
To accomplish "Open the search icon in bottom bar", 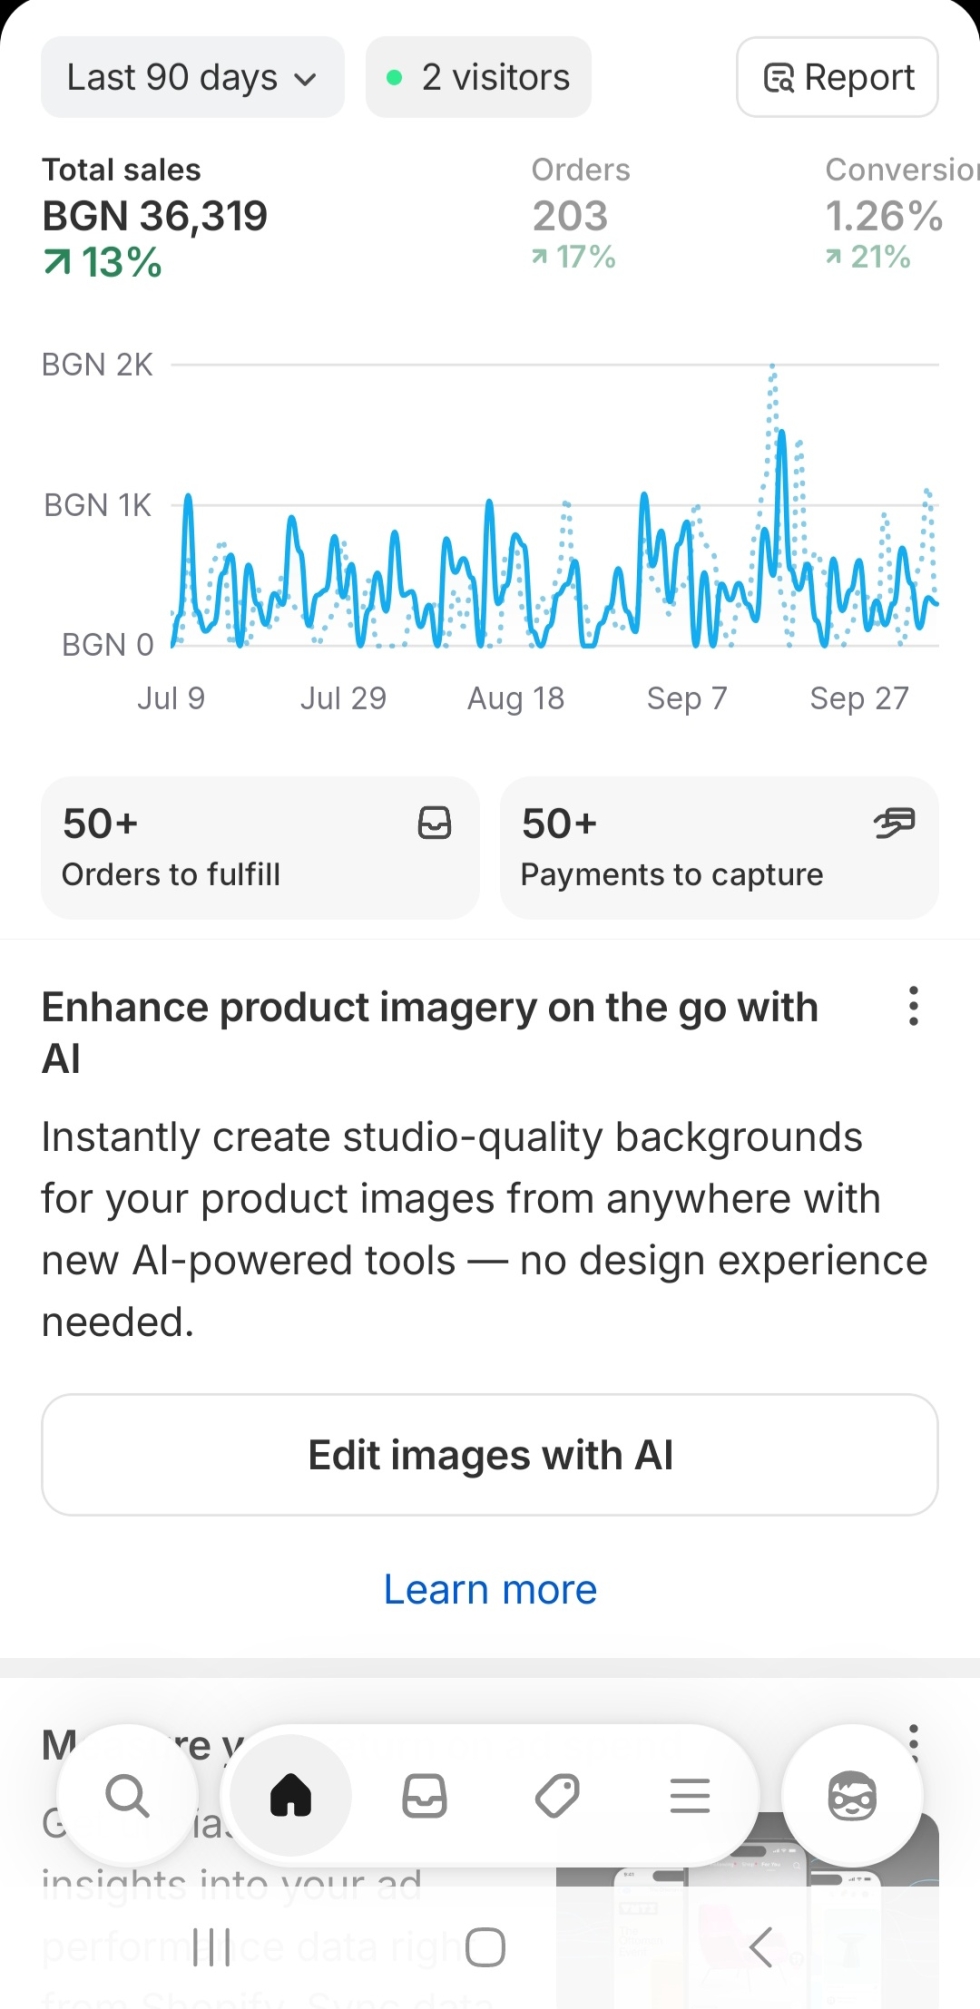I will 127,1796.
